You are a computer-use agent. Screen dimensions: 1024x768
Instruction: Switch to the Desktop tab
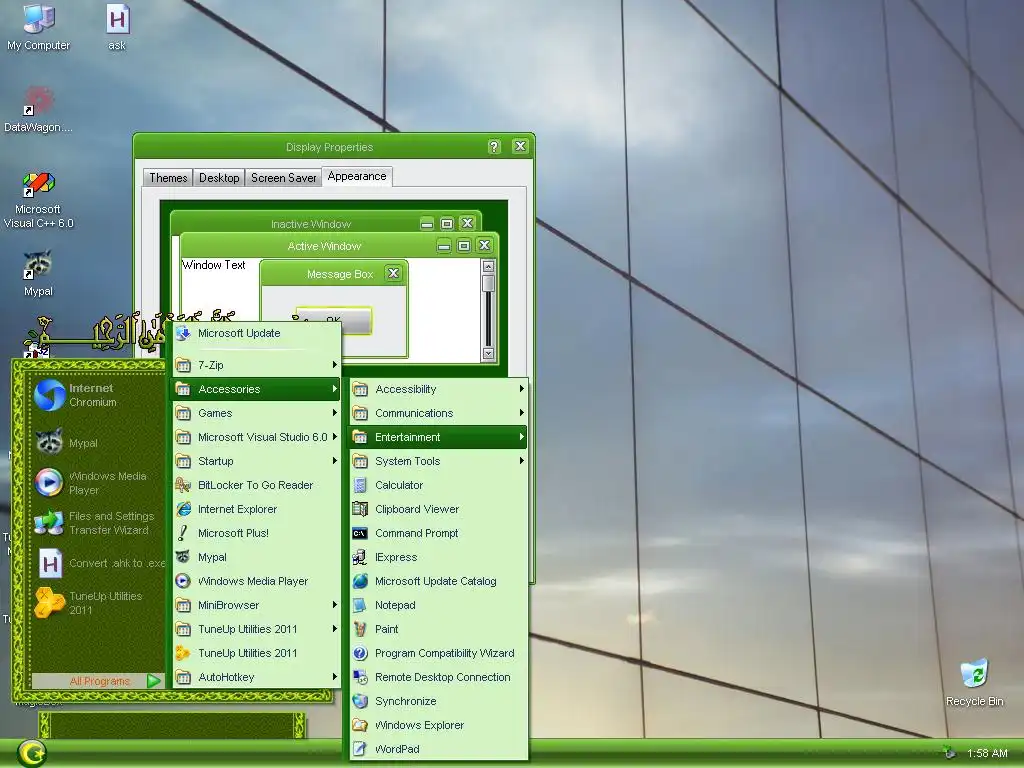(x=219, y=178)
